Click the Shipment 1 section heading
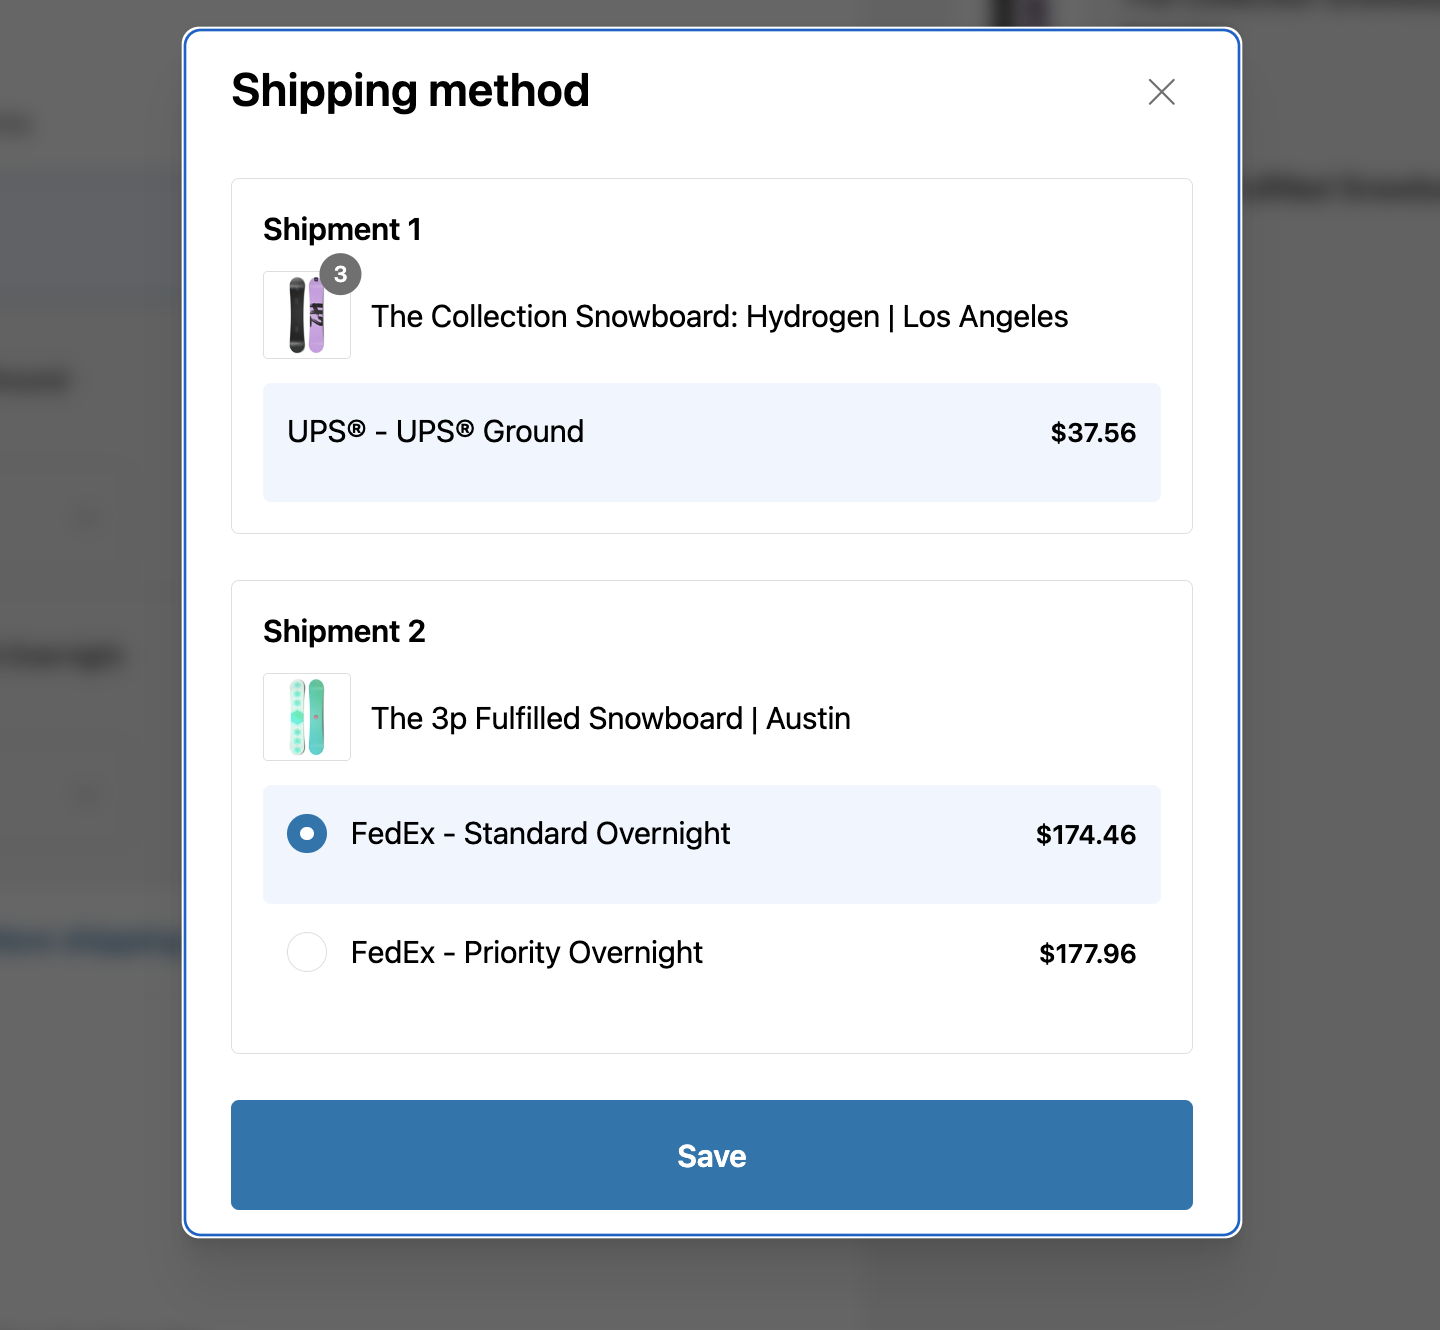The width and height of the screenshot is (1440, 1330). pos(342,230)
